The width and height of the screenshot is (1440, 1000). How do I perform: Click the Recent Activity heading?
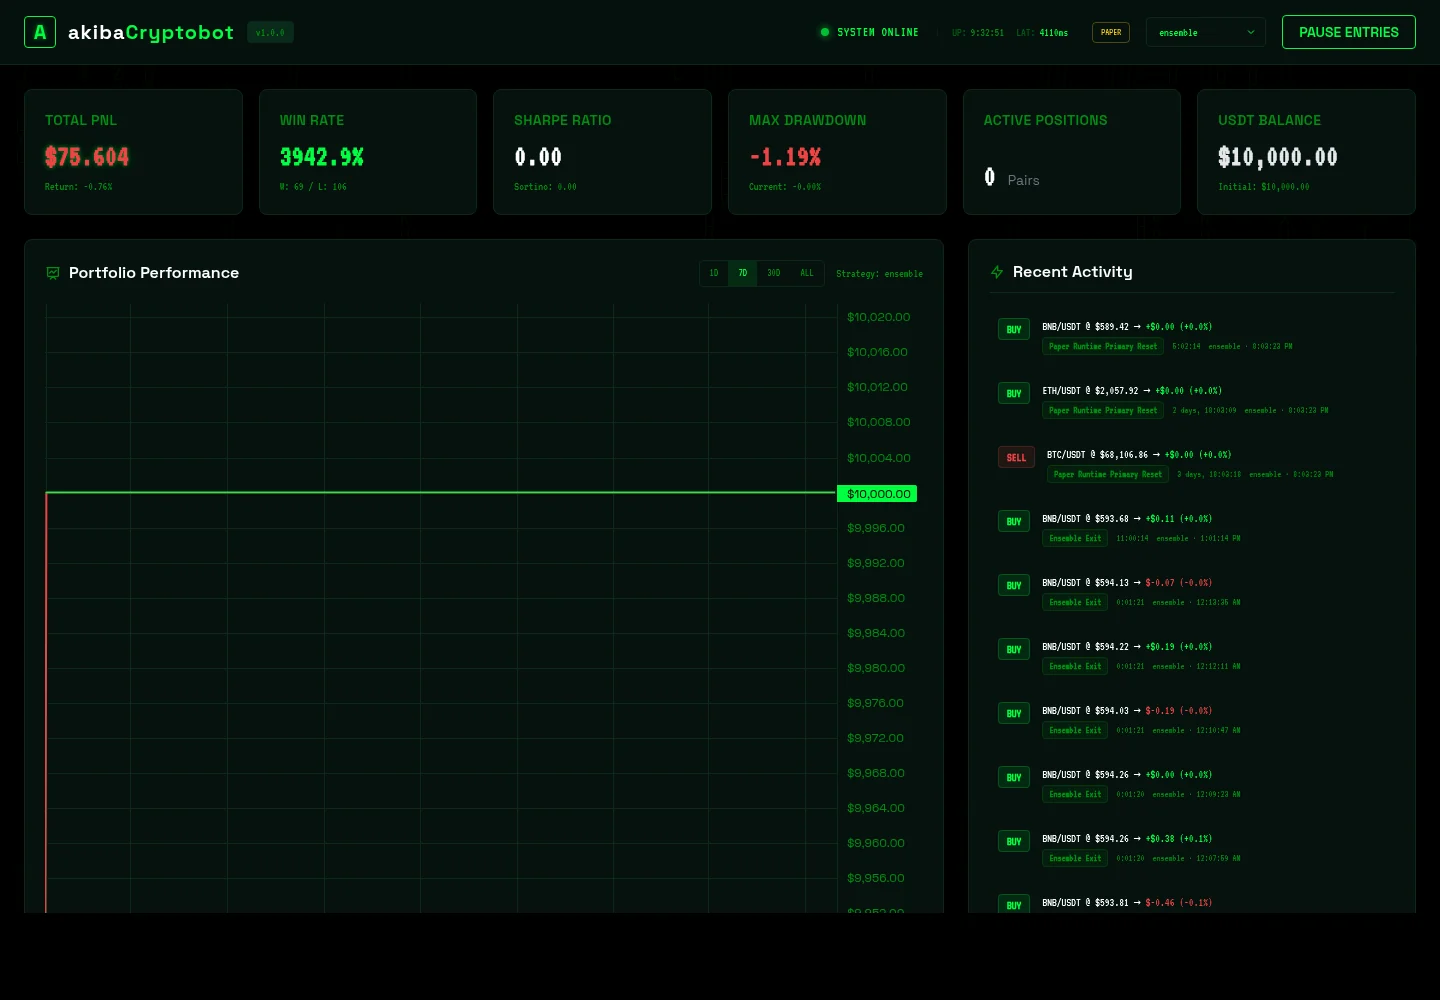1073,272
